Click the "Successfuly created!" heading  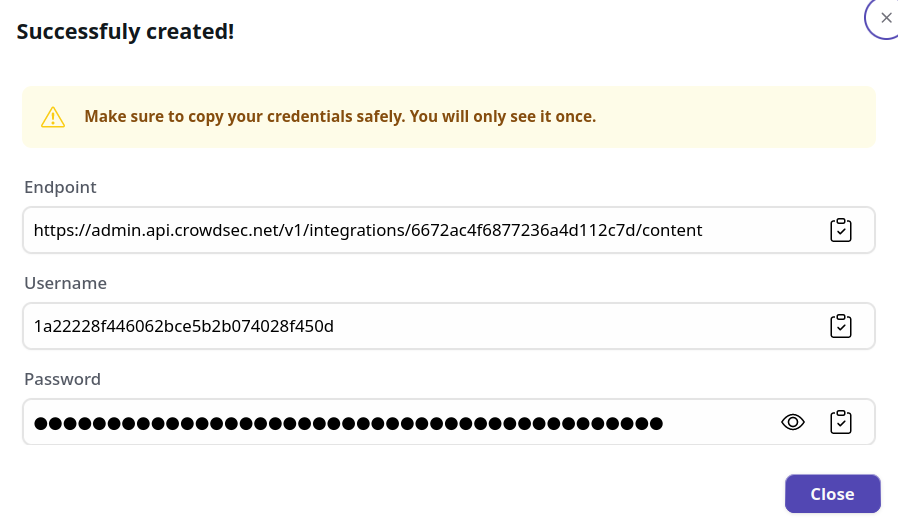coord(125,31)
